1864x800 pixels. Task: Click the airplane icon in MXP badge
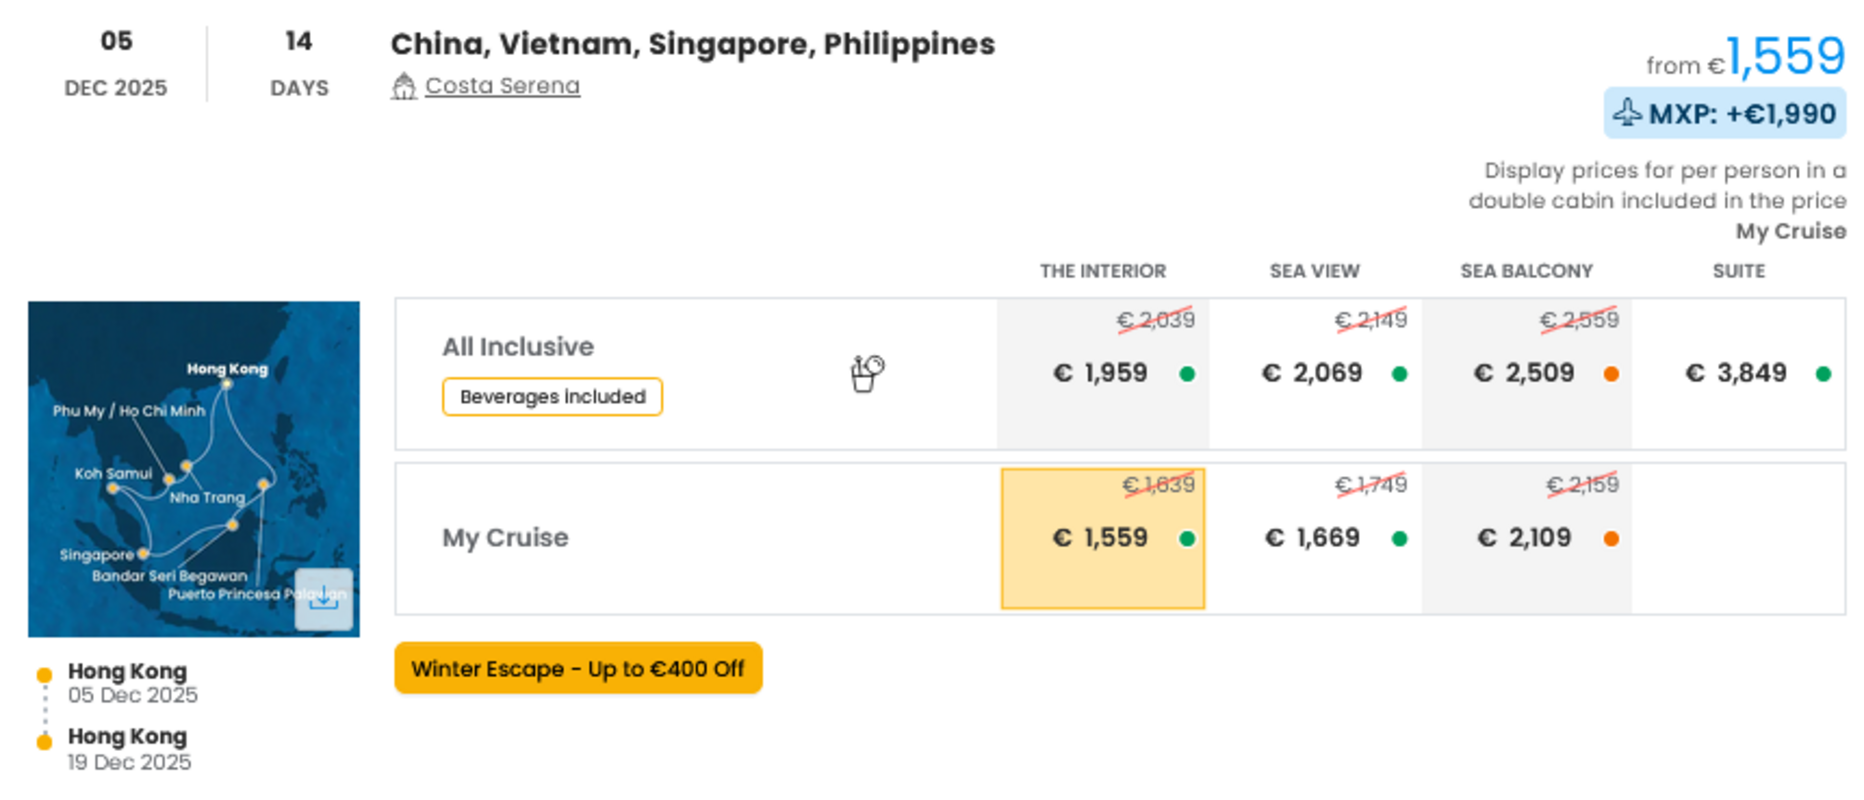click(1627, 113)
